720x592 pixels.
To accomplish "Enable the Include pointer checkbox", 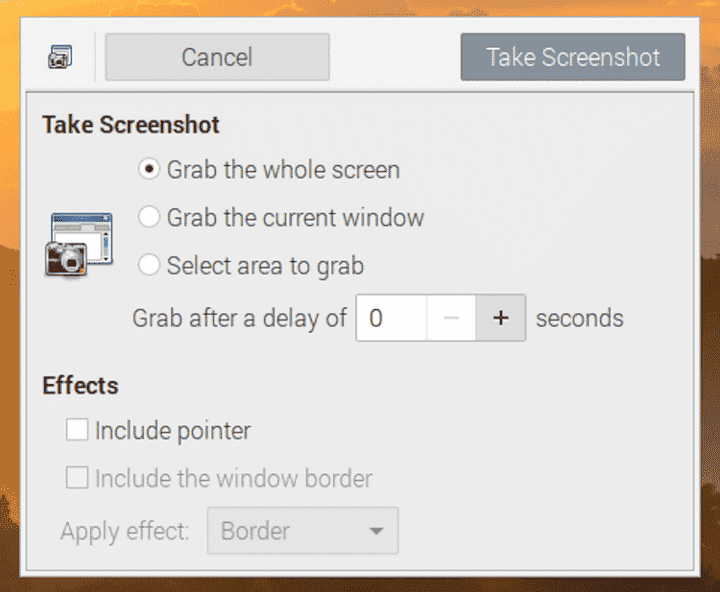I will pos(76,431).
